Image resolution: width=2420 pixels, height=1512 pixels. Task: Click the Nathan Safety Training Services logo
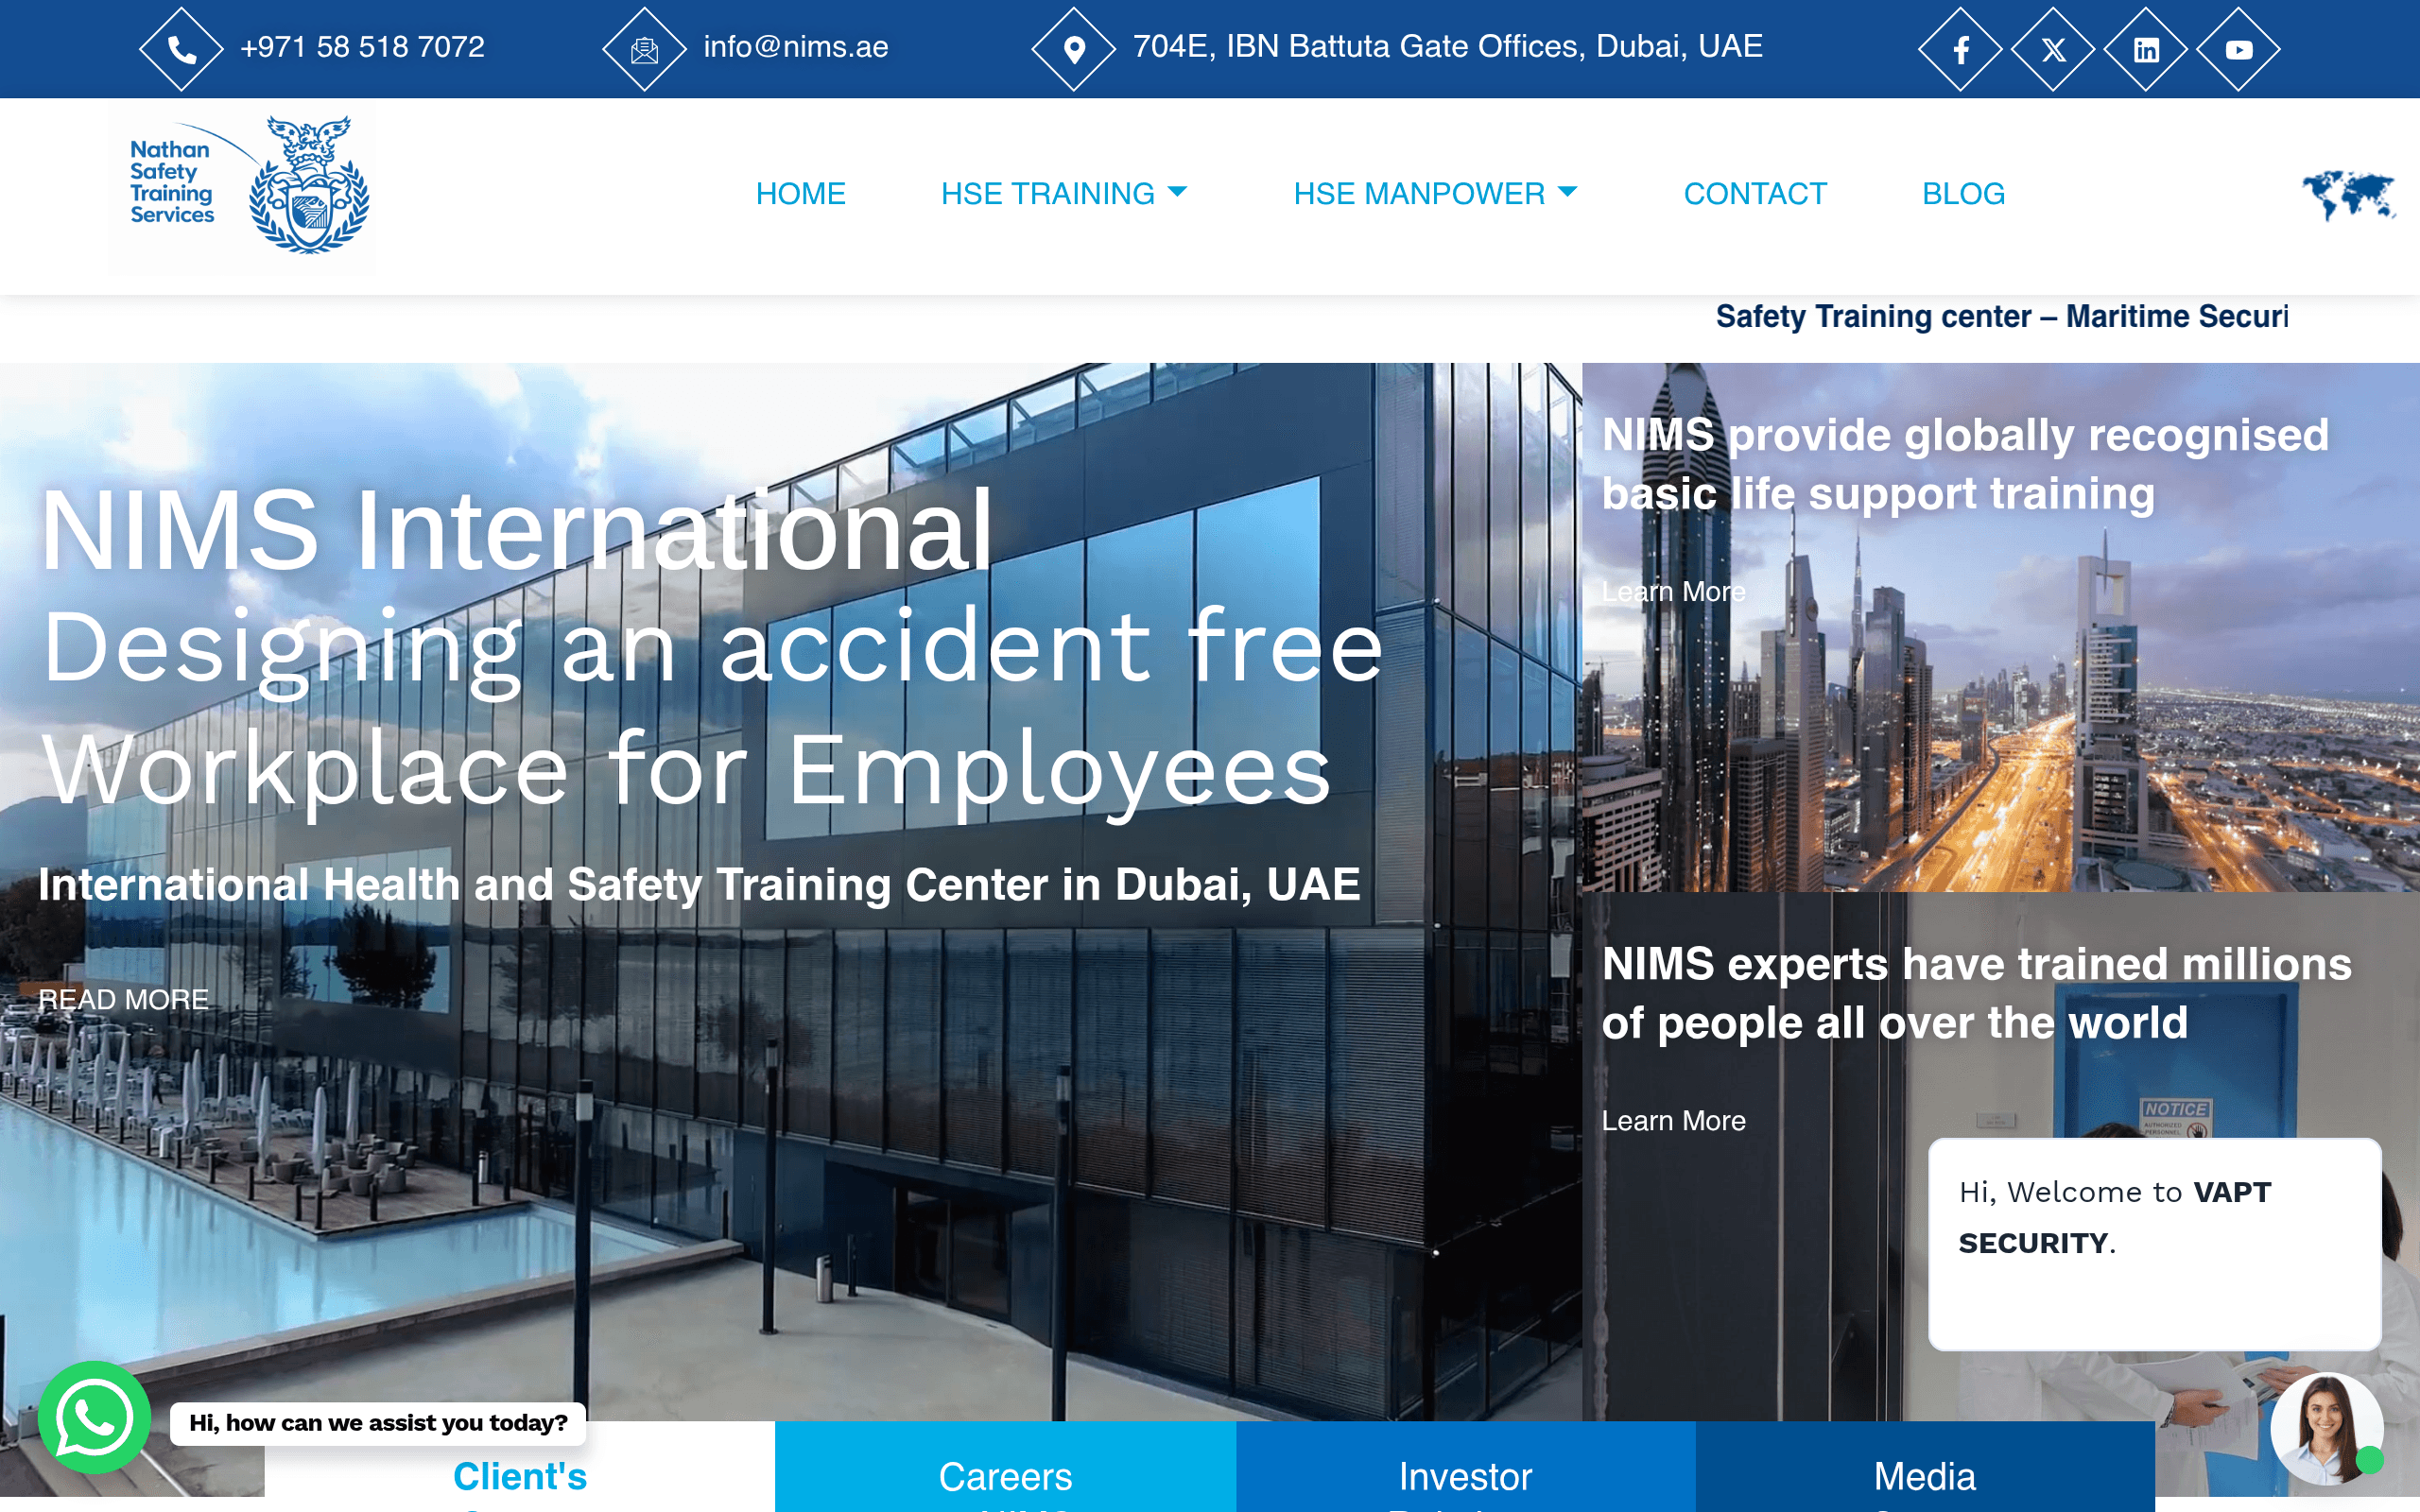click(x=243, y=188)
